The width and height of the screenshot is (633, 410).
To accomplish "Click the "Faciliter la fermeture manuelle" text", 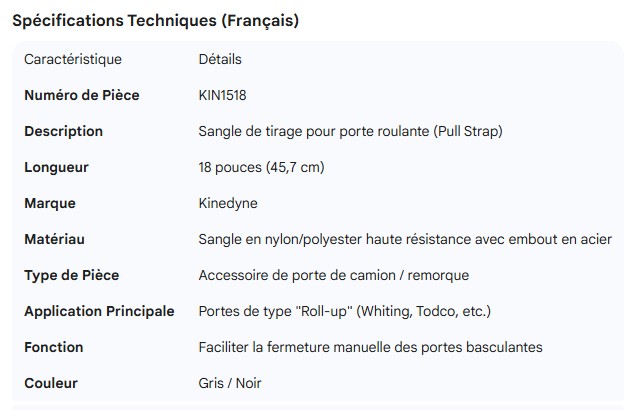I will point(370,347).
